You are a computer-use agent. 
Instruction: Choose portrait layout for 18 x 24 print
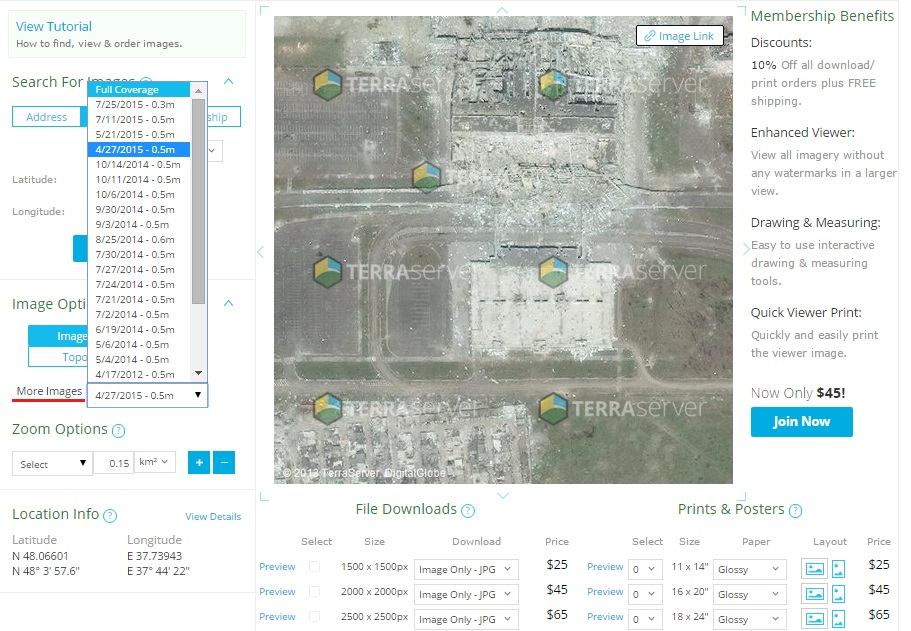[x=838, y=619]
